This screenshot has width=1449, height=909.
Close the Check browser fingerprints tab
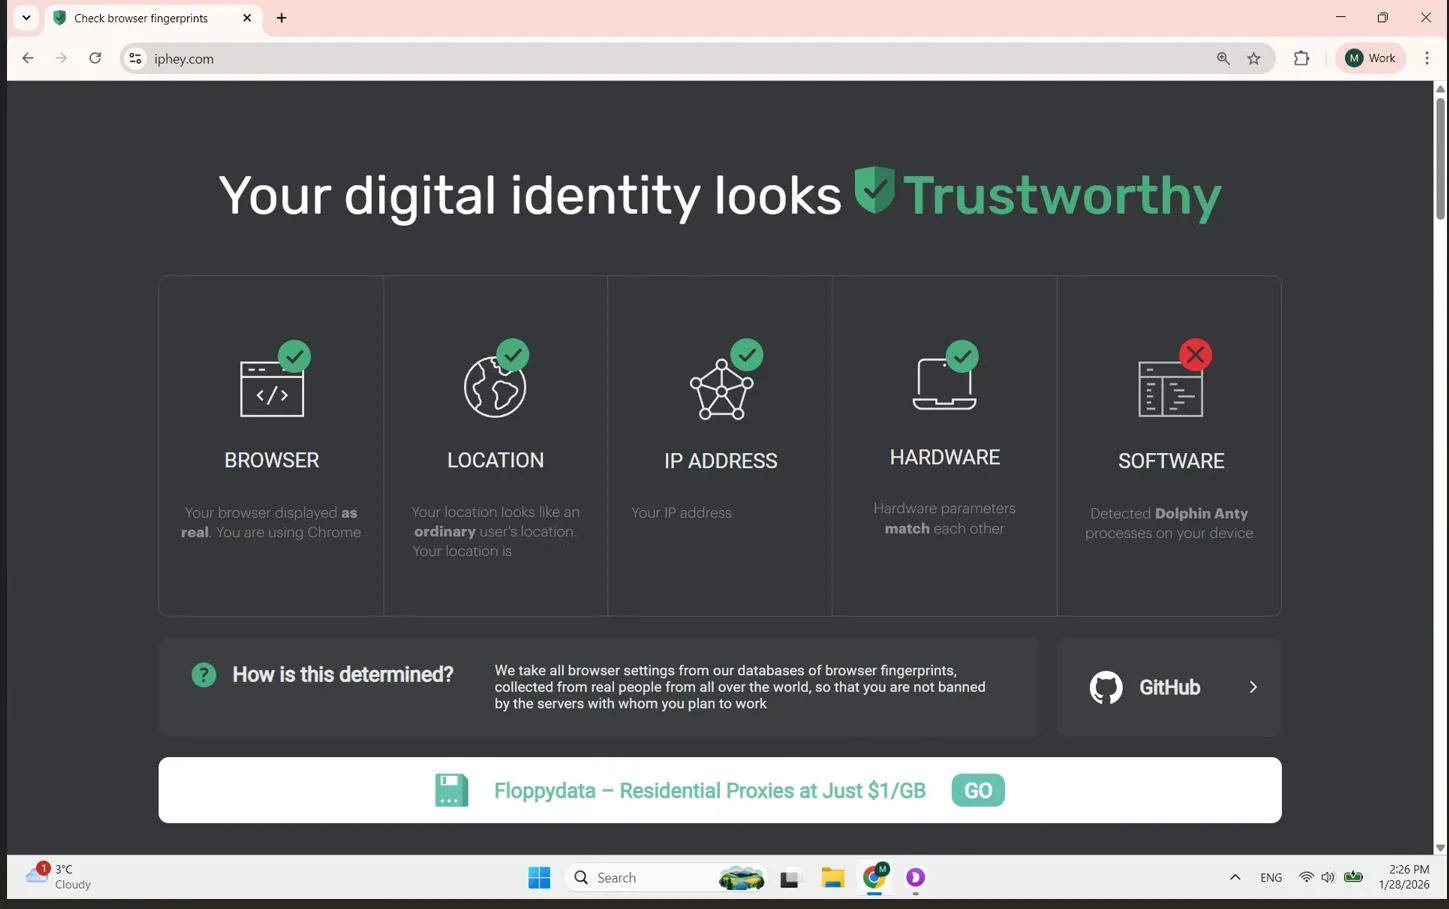click(247, 18)
